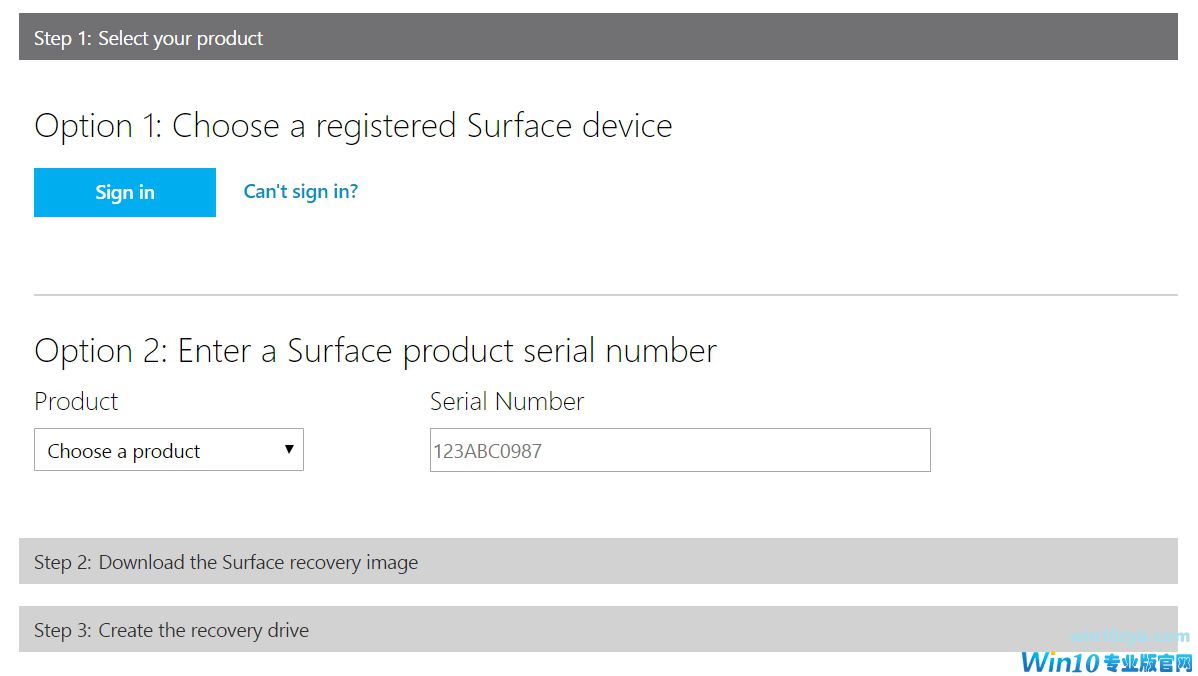The image size is (1198, 676).
Task: Open the Choose a product dropdown
Action: coord(168,450)
